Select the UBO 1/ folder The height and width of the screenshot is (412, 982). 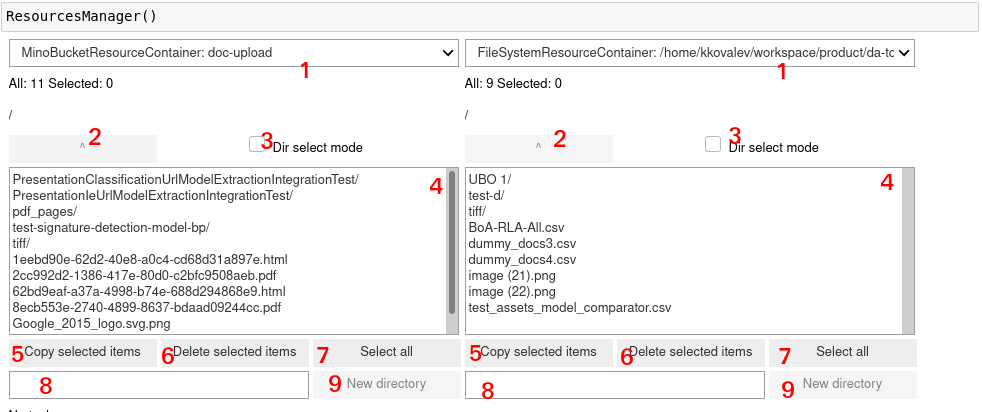tap(490, 180)
